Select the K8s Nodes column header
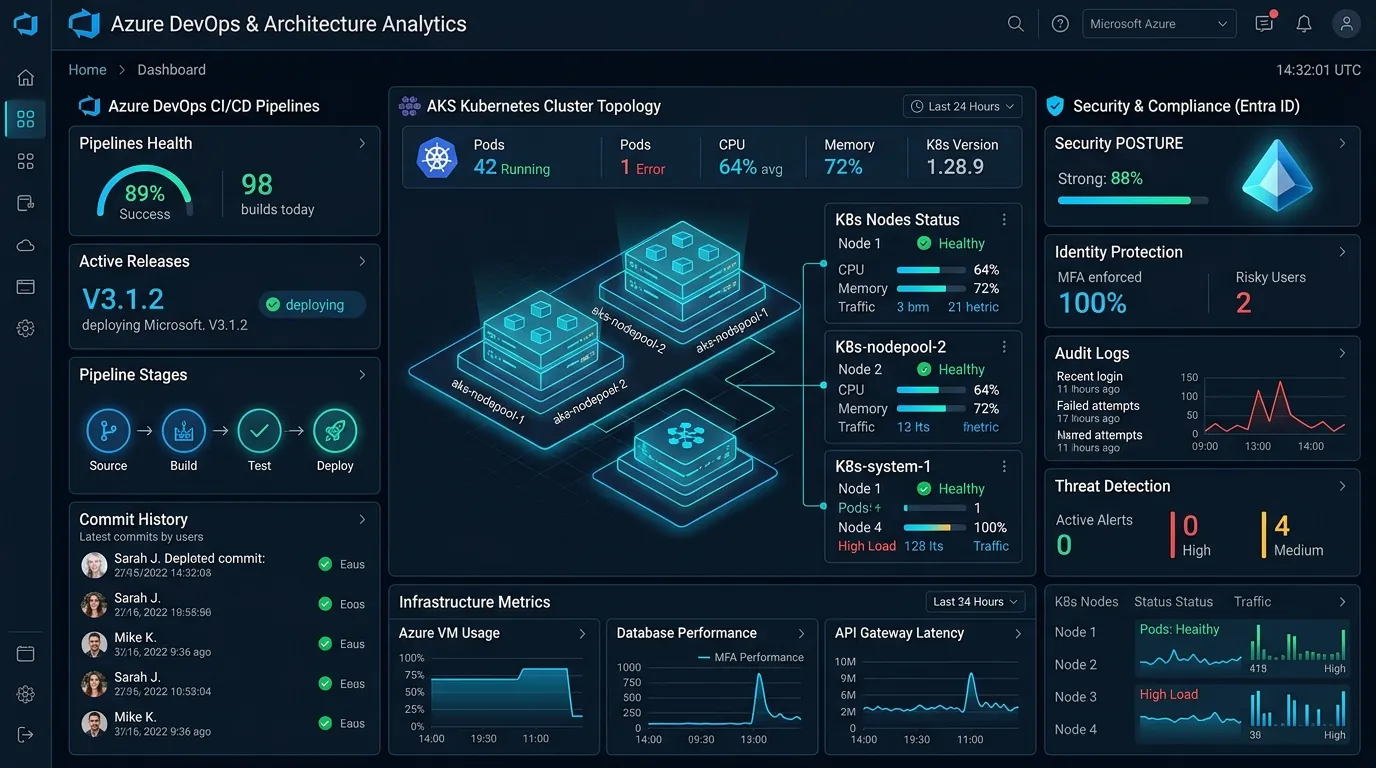 (x=1086, y=602)
